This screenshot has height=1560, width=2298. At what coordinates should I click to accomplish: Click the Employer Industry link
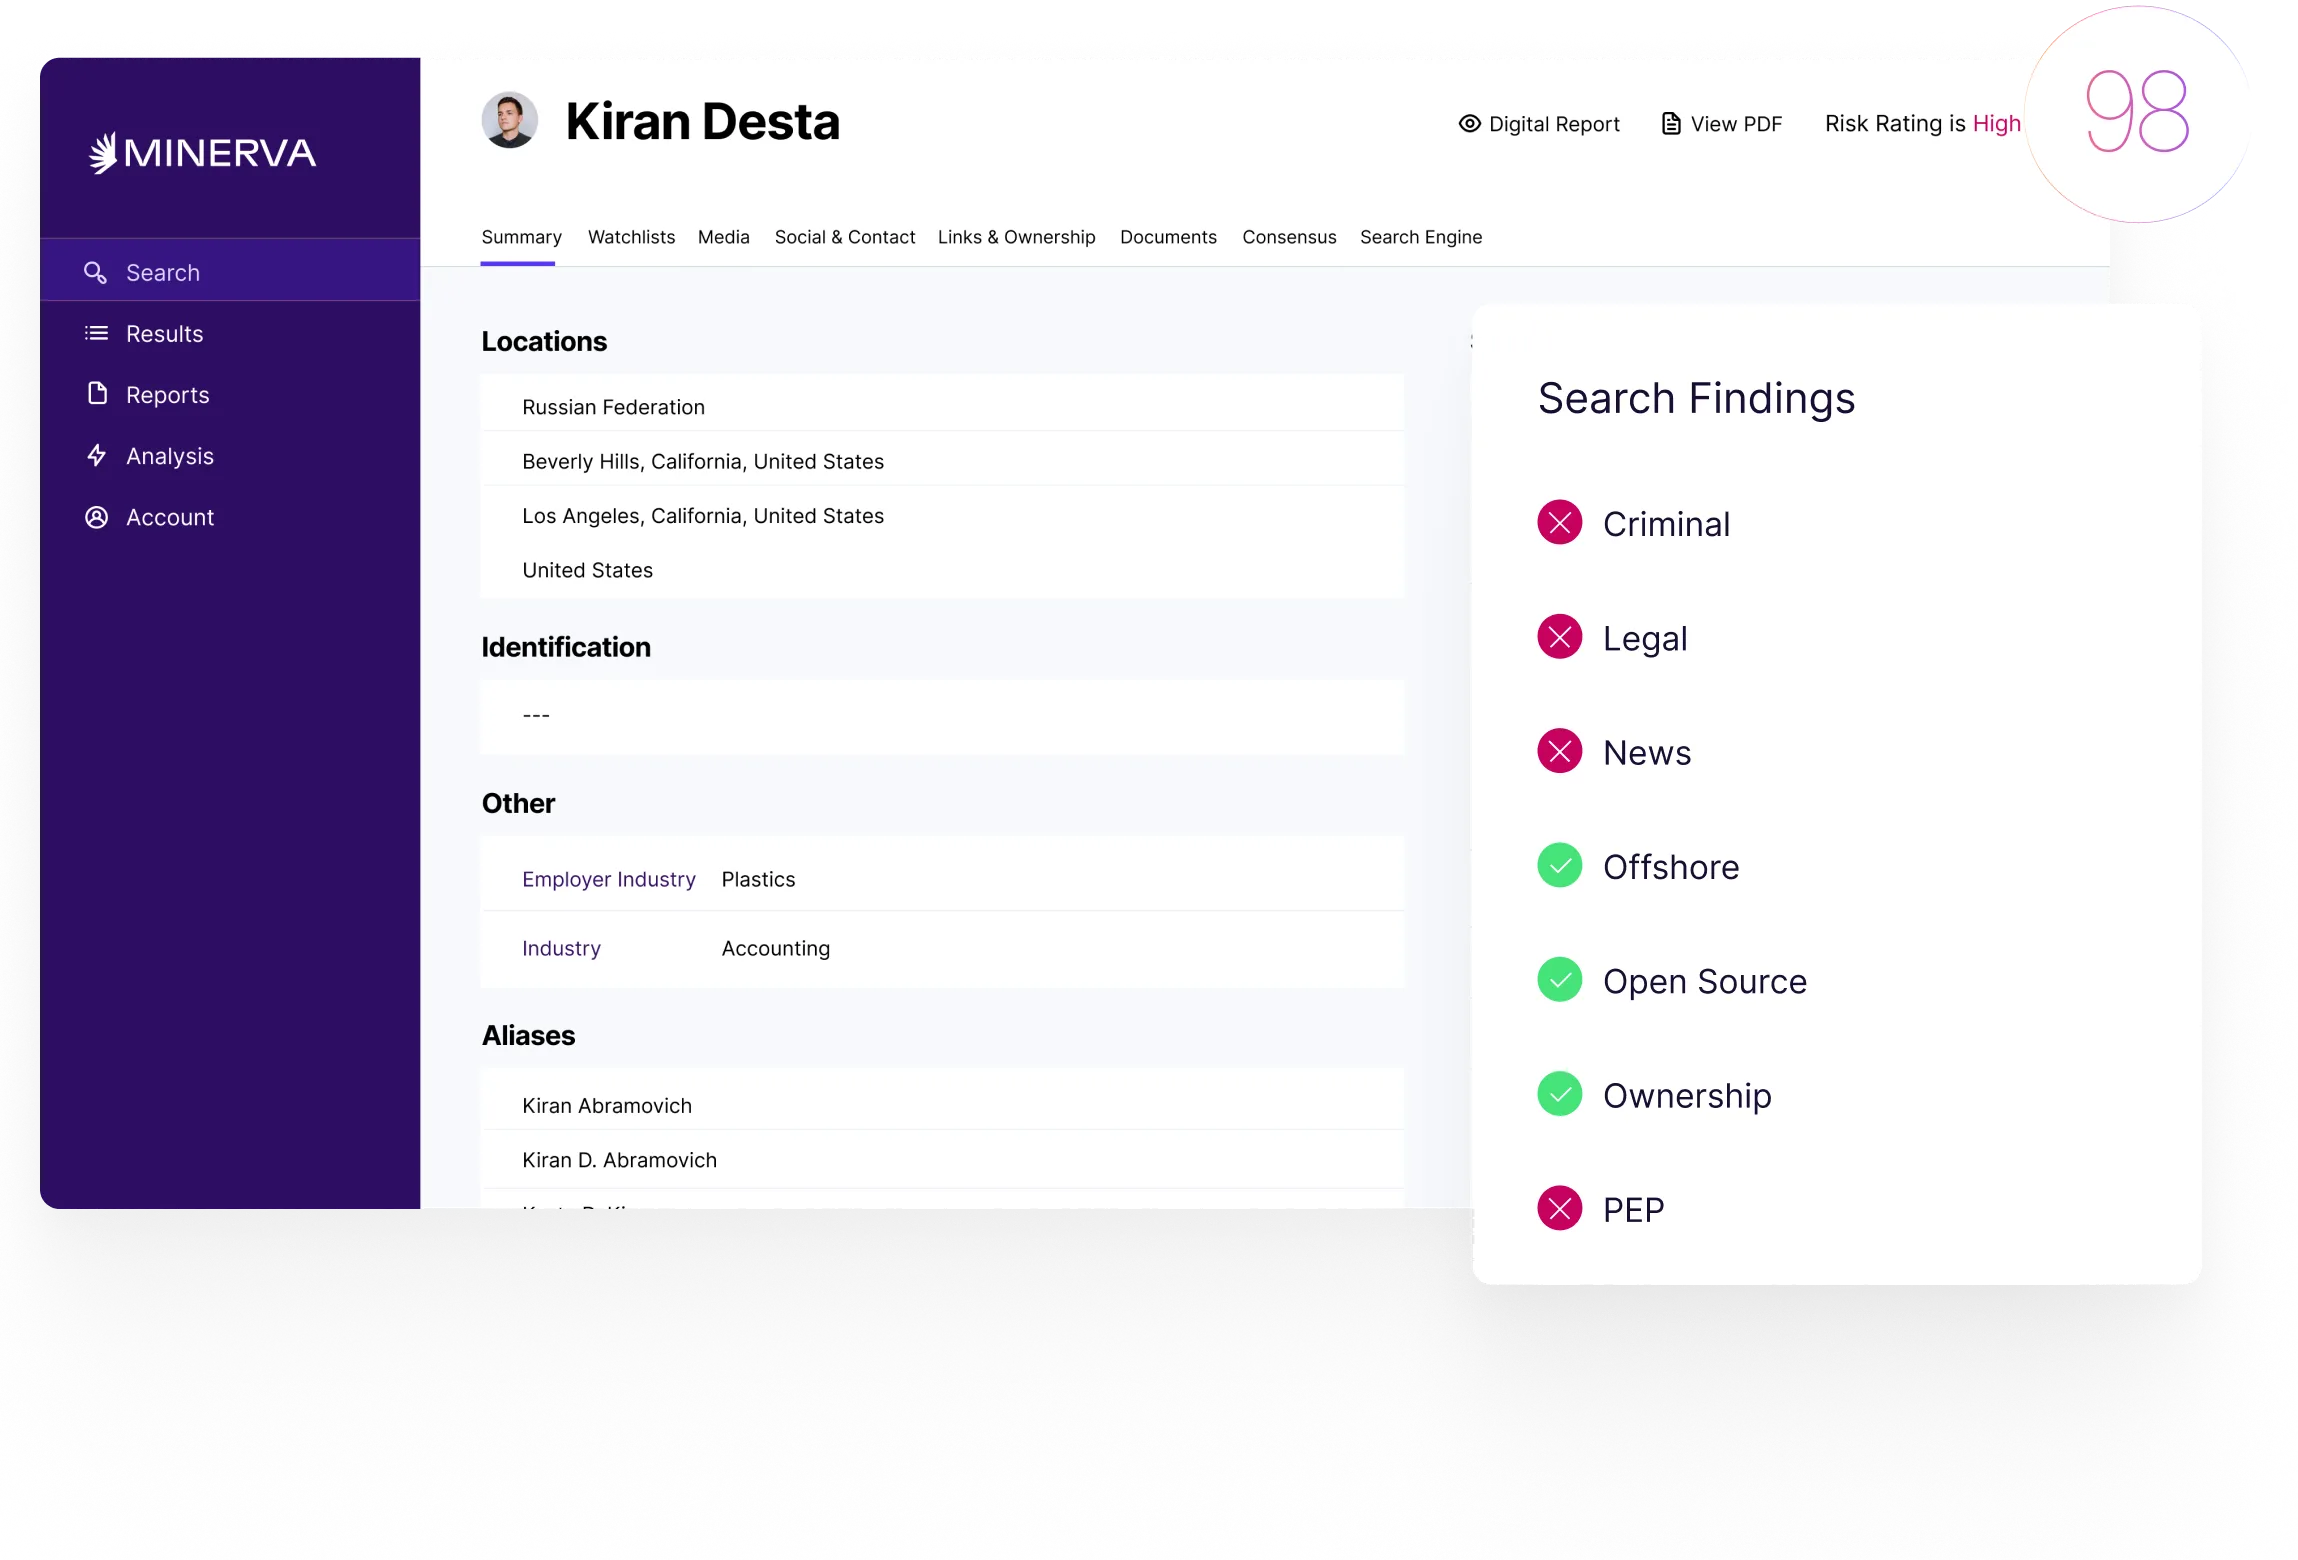point(609,879)
